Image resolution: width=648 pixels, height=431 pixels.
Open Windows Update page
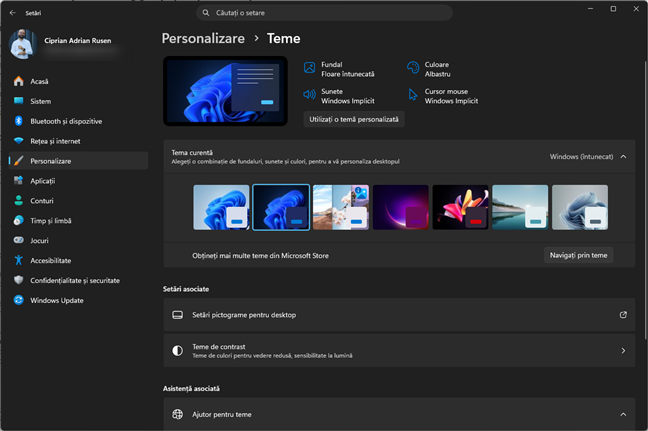click(x=79, y=300)
